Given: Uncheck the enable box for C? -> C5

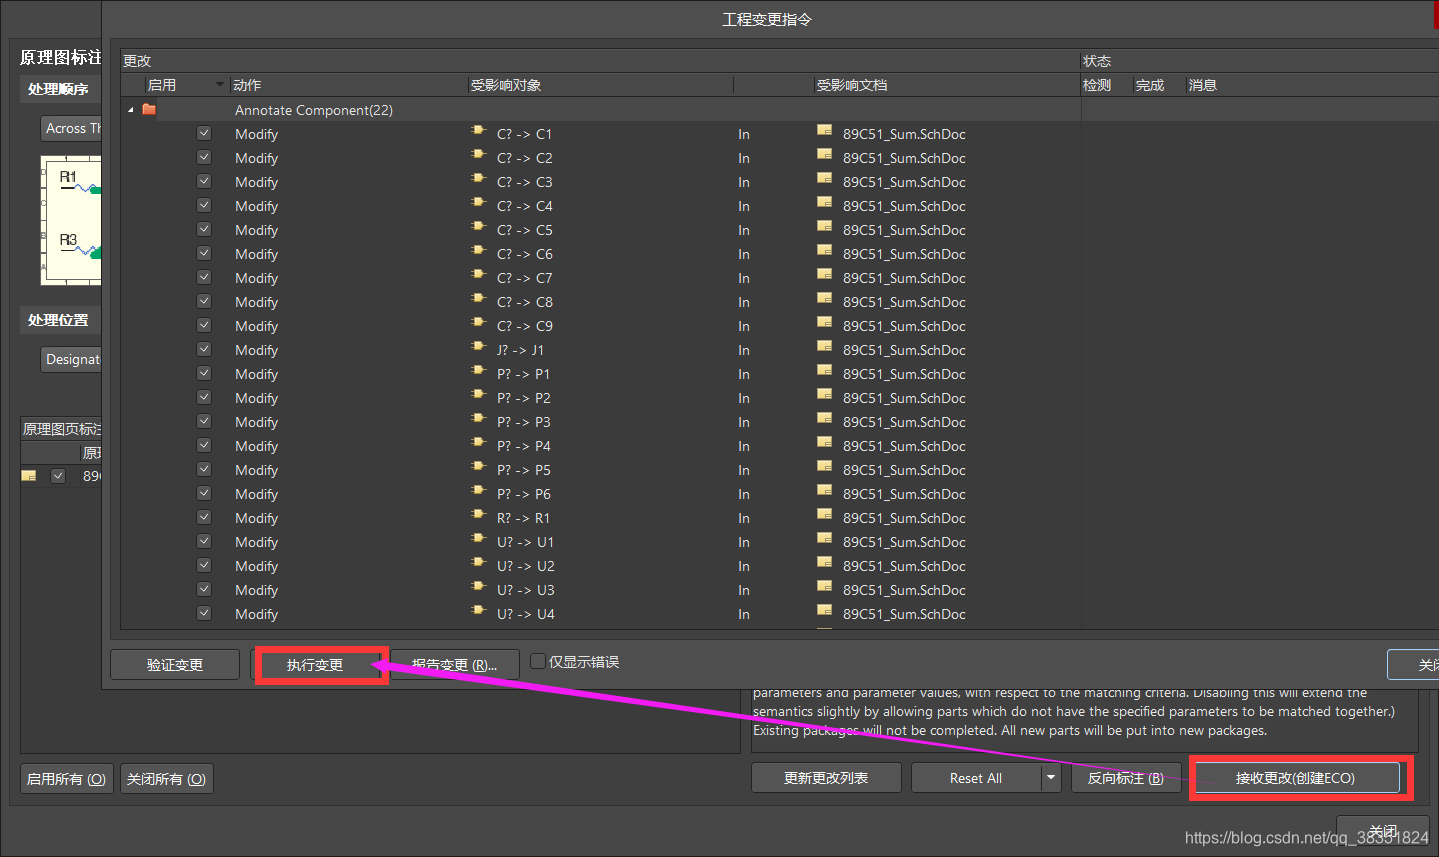Looking at the screenshot, I should 204,229.
